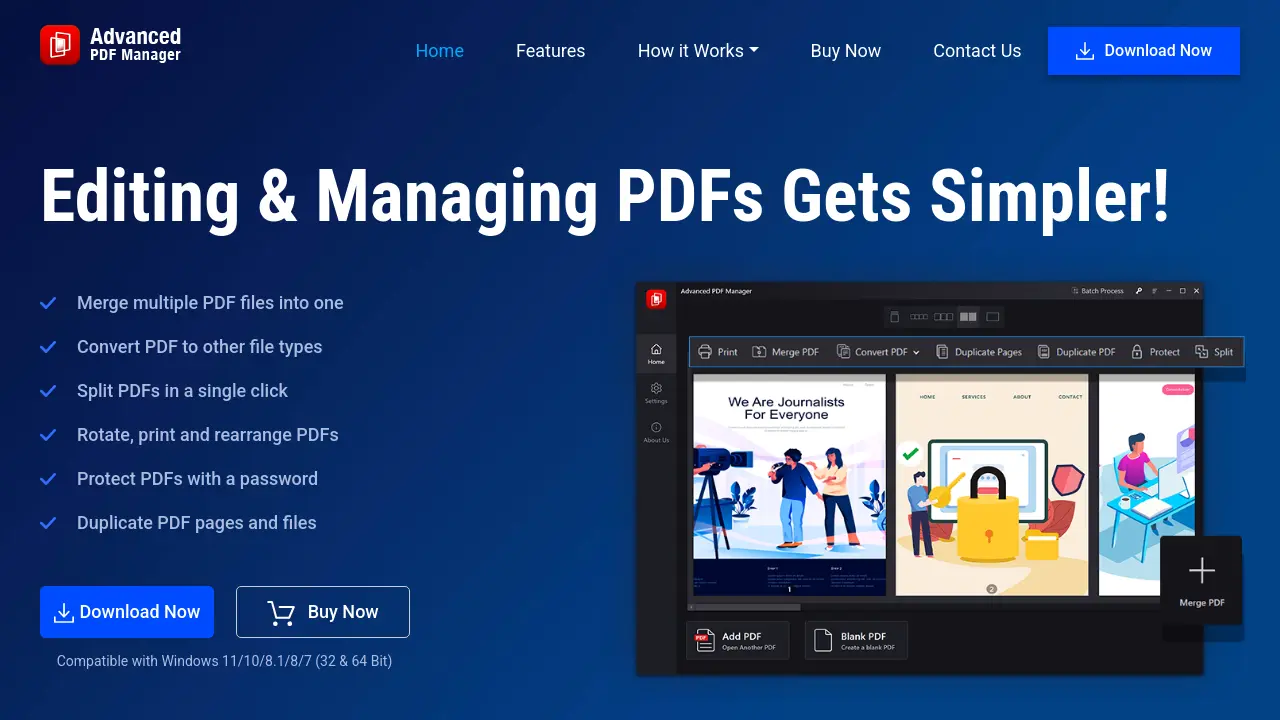The width and height of the screenshot is (1280, 720).
Task: Select the four-thumbnail view icon
Action: [x=919, y=317]
